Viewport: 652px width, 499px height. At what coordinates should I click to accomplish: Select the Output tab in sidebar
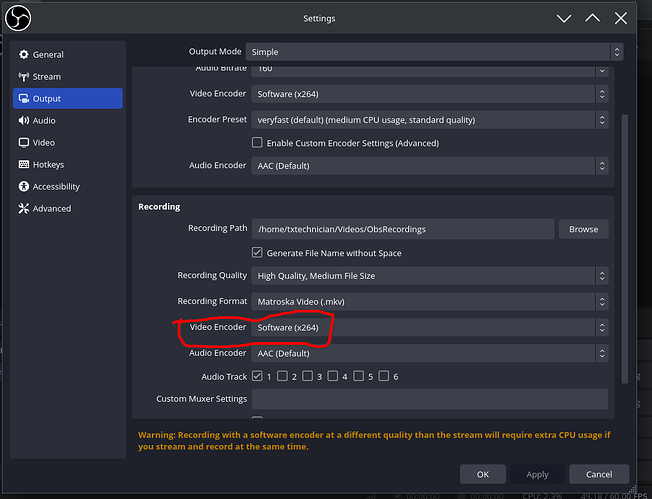[x=67, y=99]
